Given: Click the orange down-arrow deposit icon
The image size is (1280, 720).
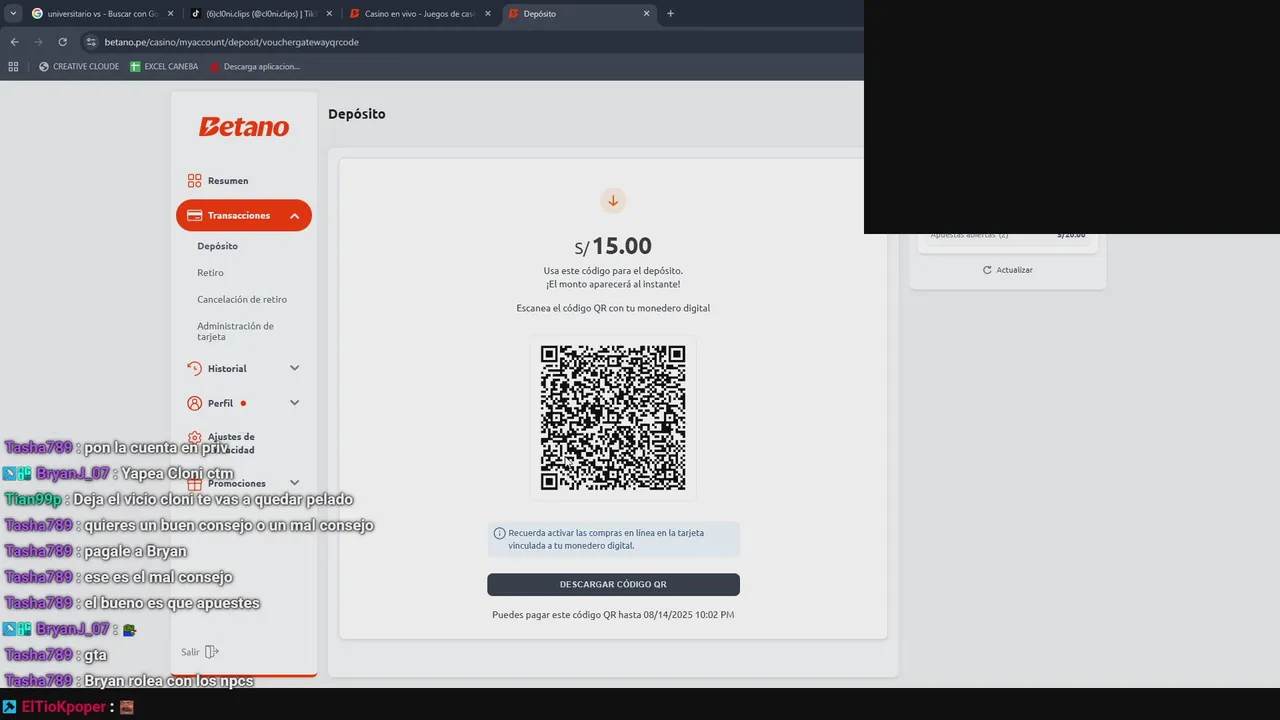Looking at the screenshot, I should click(613, 200).
